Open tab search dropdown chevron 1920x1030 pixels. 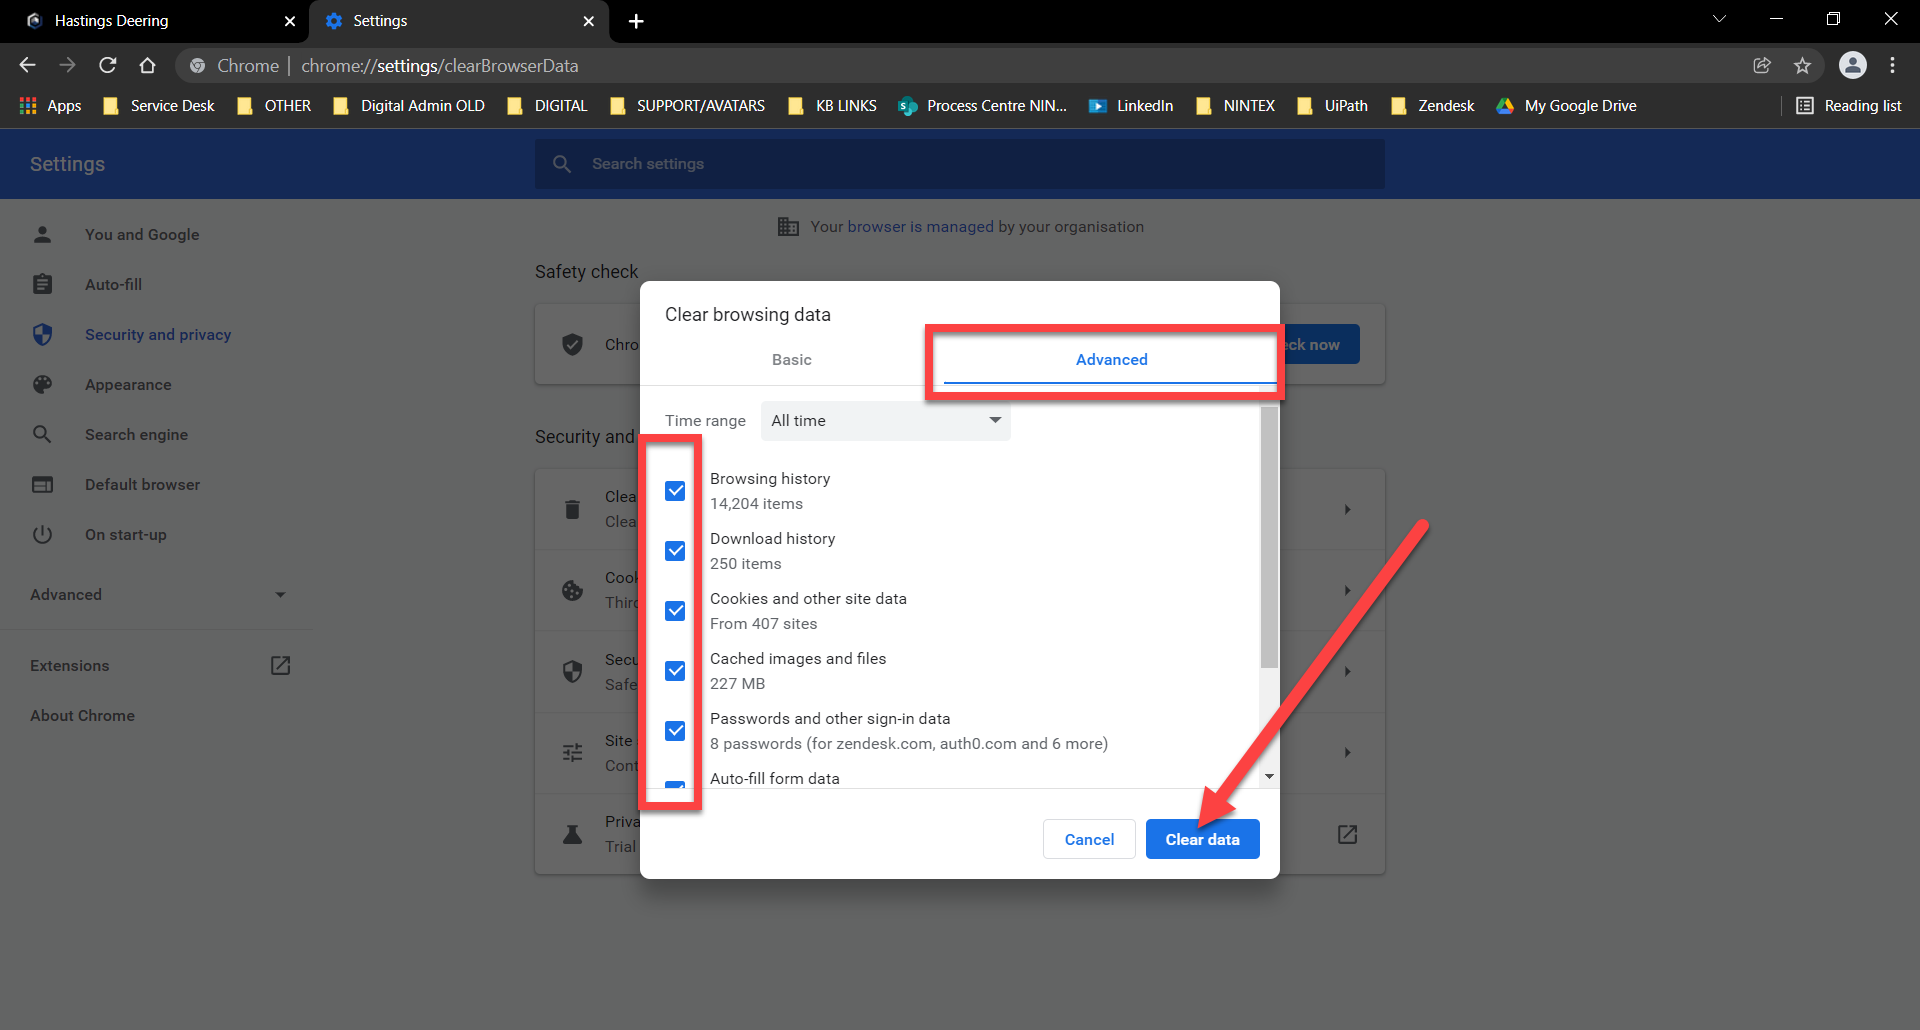pyautogui.click(x=1719, y=19)
